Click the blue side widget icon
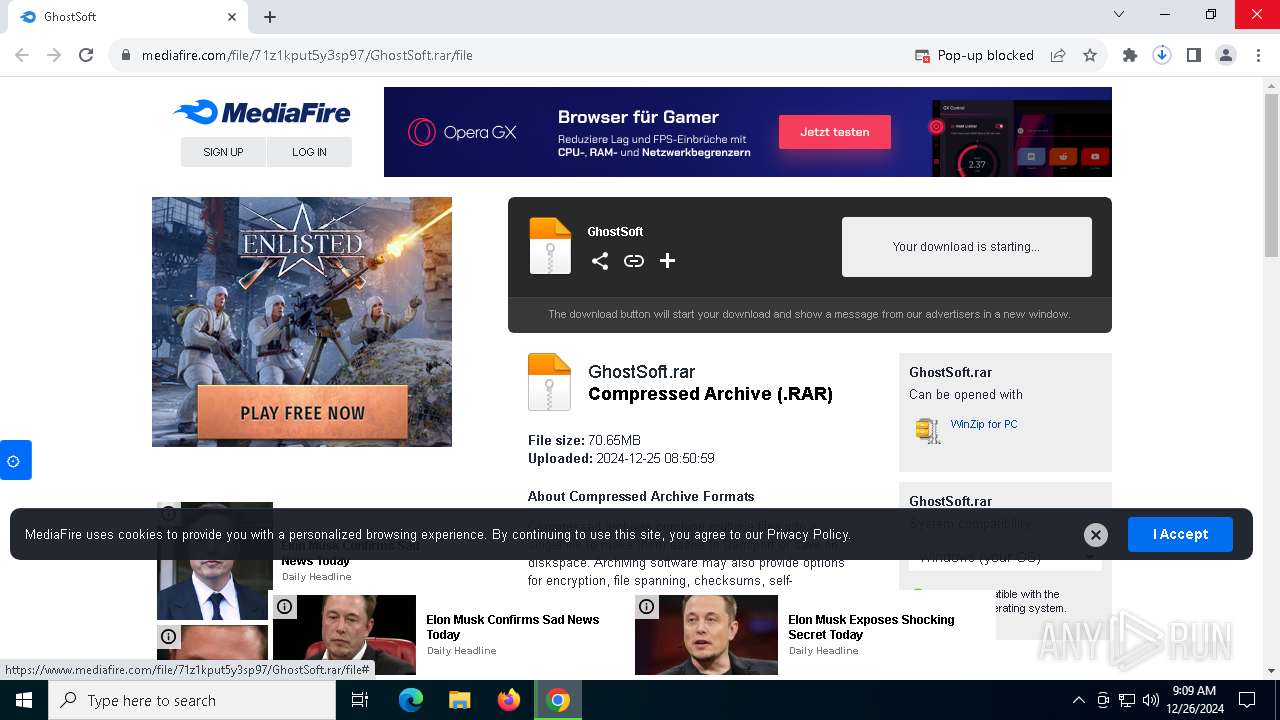Viewport: 1280px width, 720px height. (14, 460)
